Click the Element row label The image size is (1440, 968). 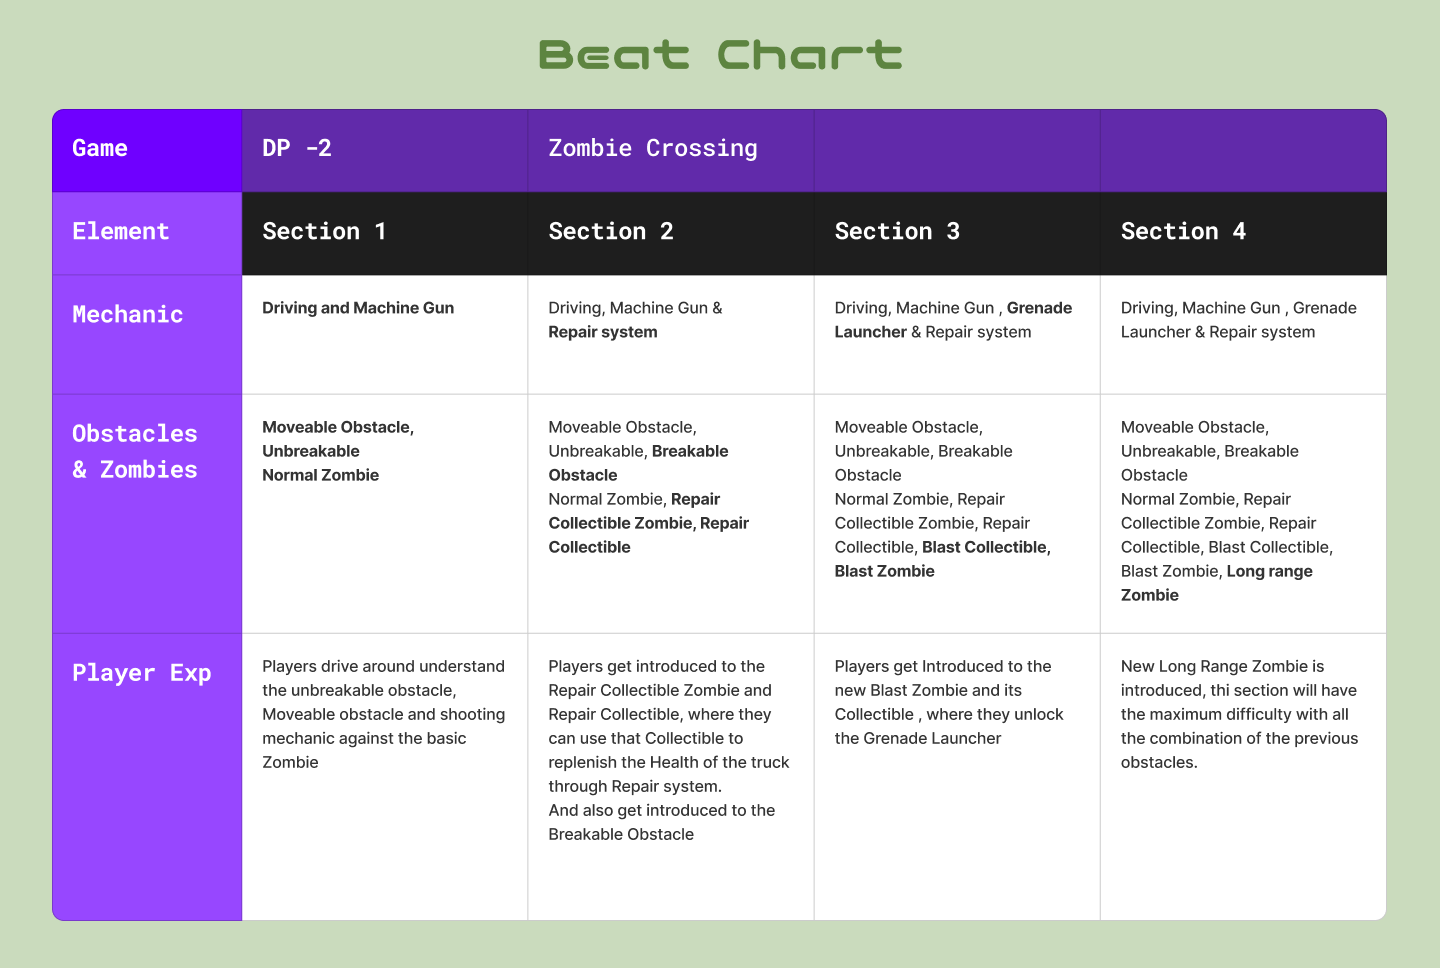click(121, 232)
